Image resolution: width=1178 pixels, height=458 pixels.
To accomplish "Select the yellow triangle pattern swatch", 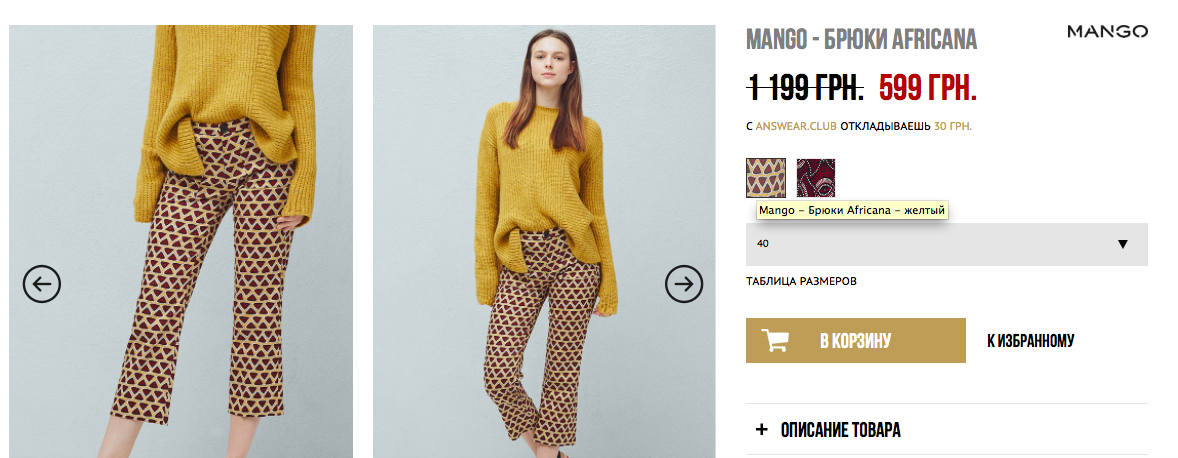I will [766, 178].
